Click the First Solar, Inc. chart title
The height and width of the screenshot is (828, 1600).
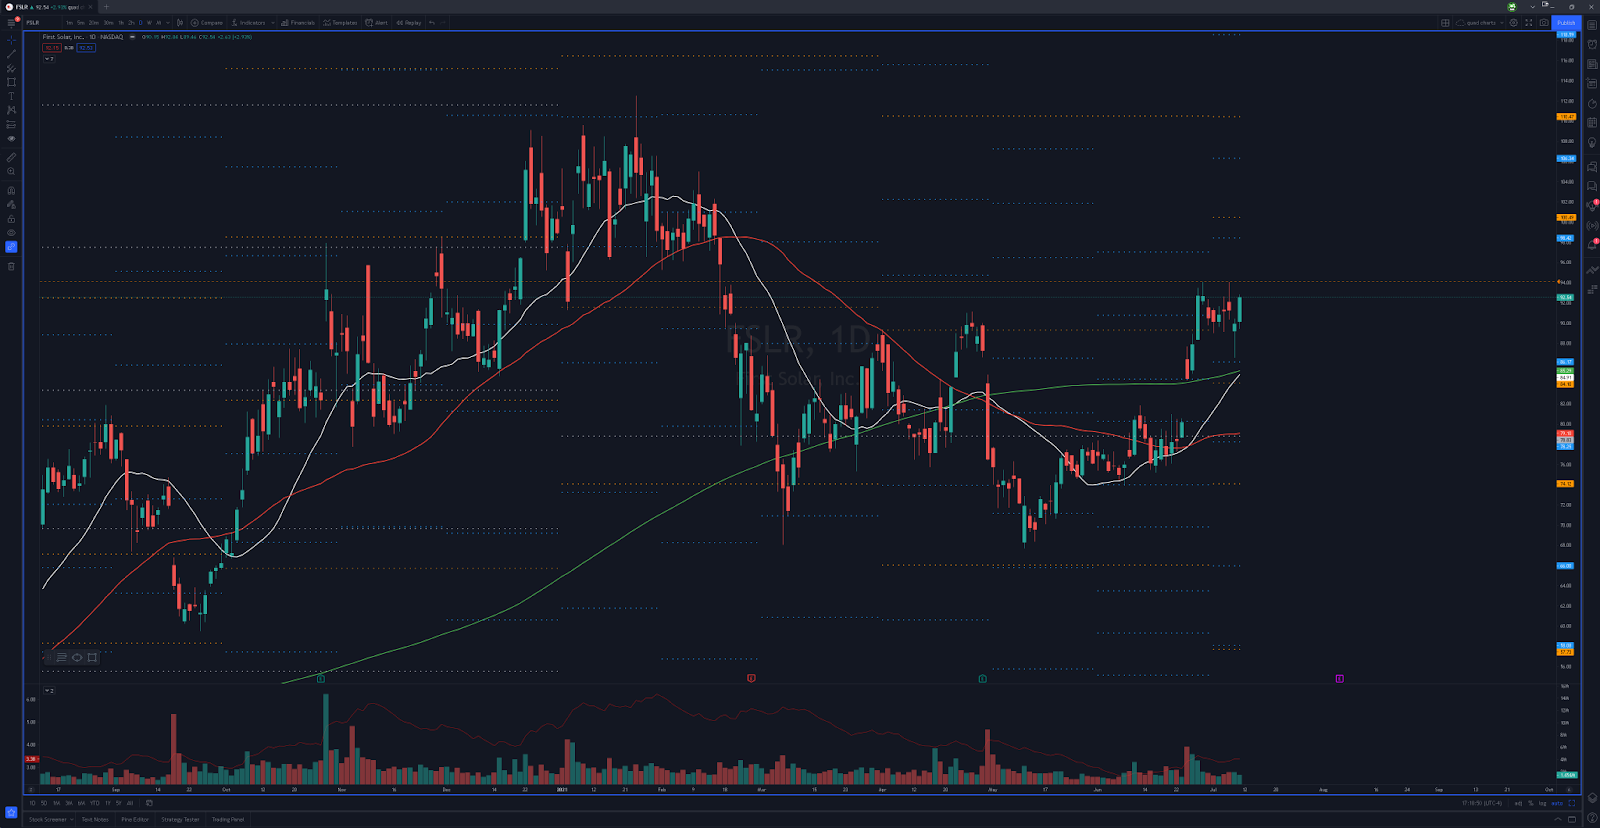[x=63, y=37]
